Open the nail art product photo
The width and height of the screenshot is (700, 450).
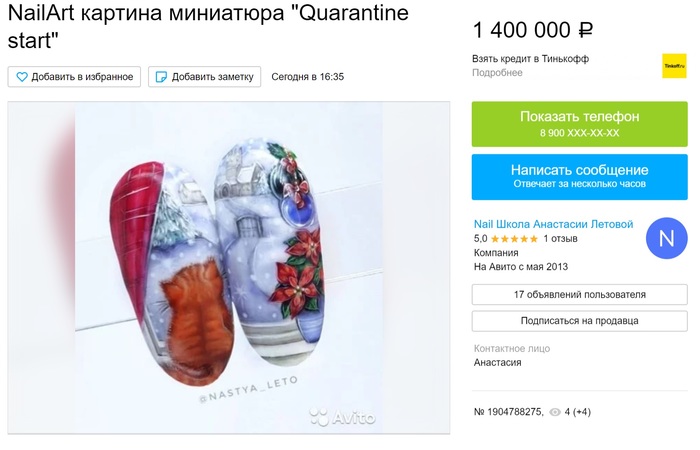[x=229, y=267]
